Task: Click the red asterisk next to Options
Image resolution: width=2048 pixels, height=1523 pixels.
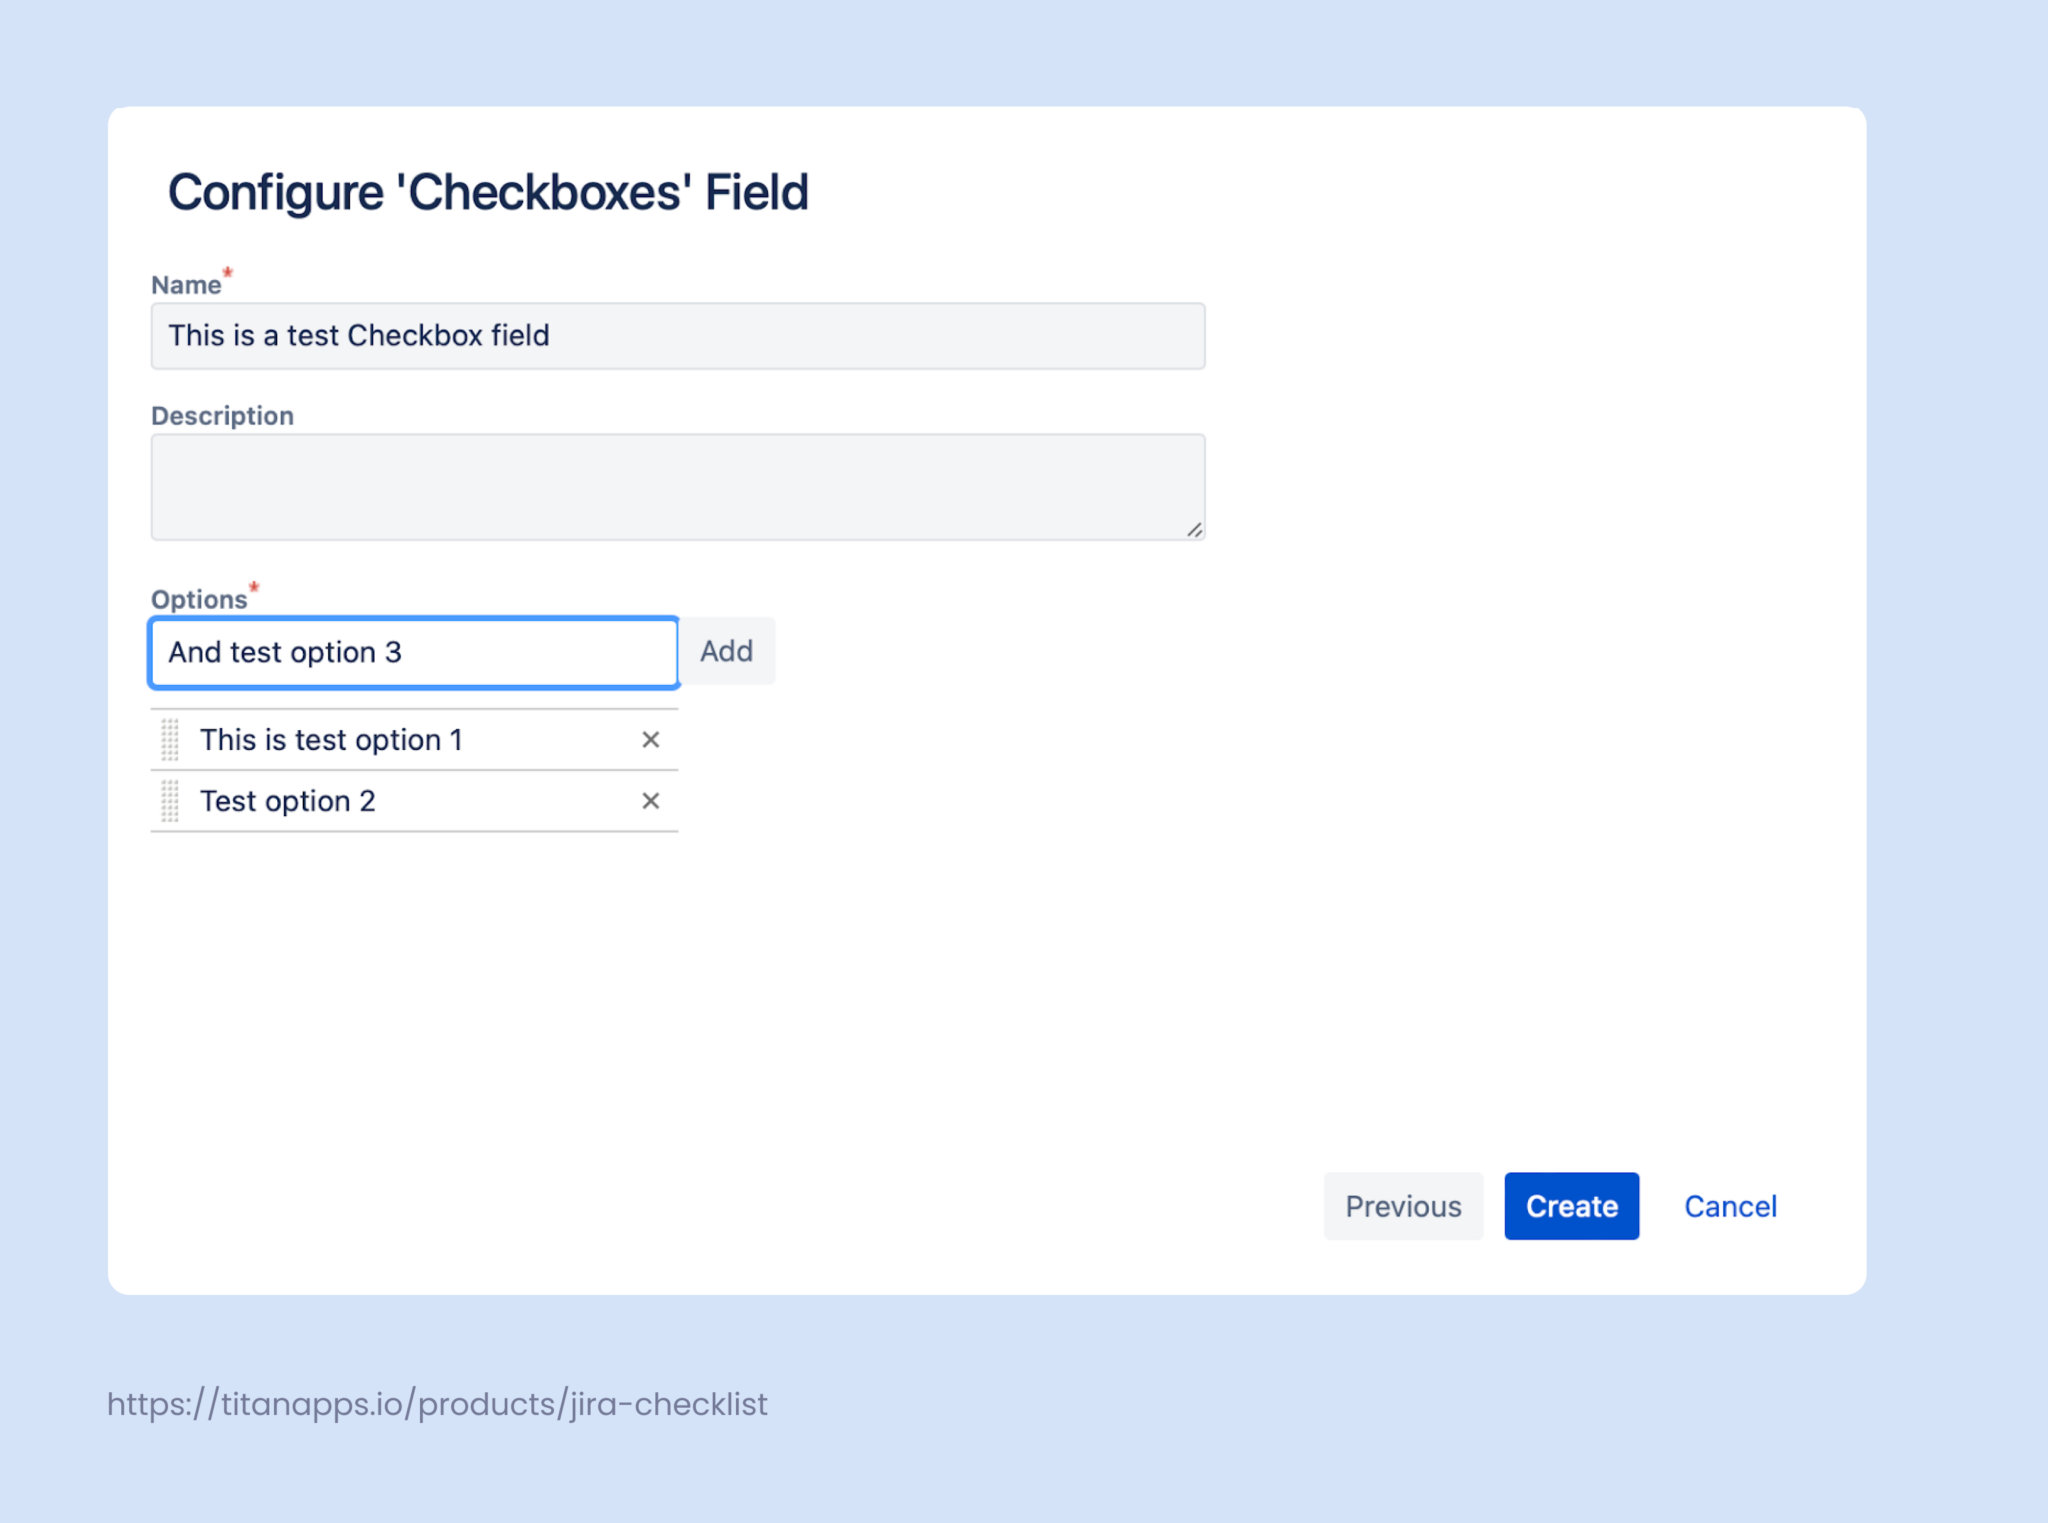Action: pyautogui.click(x=254, y=587)
